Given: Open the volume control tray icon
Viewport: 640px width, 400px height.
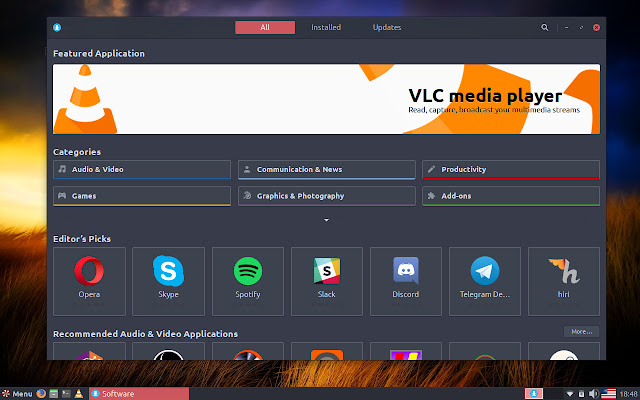Looking at the screenshot, I should tap(594, 394).
